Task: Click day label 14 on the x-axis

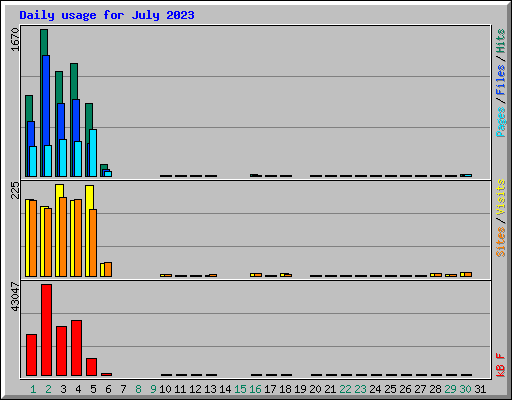Action: tap(225, 389)
